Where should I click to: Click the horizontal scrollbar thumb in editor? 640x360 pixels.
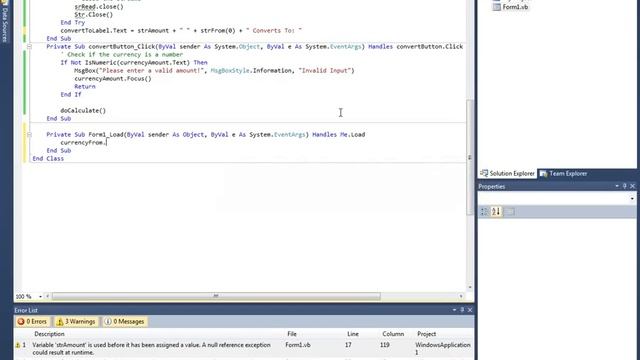pos(216,296)
